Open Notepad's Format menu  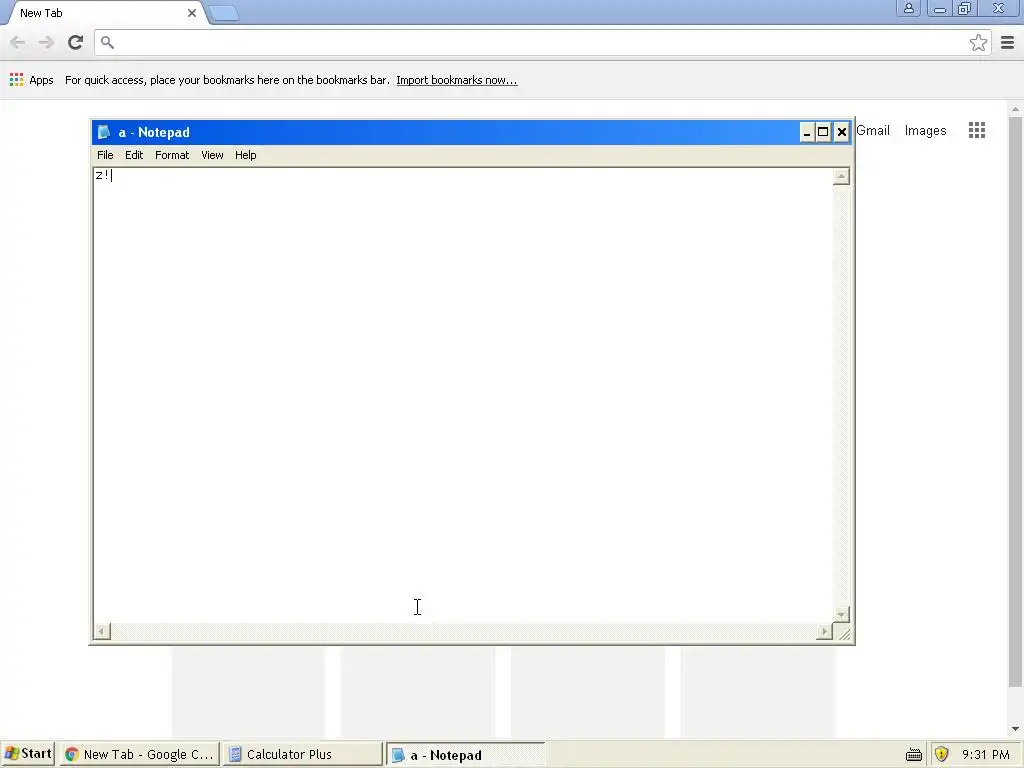(172, 155)
